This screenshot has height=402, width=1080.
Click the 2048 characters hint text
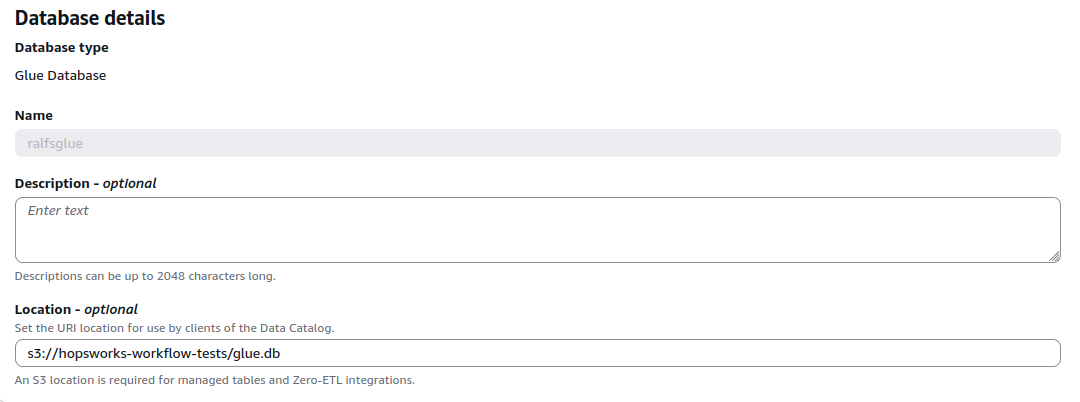[145, 276]
